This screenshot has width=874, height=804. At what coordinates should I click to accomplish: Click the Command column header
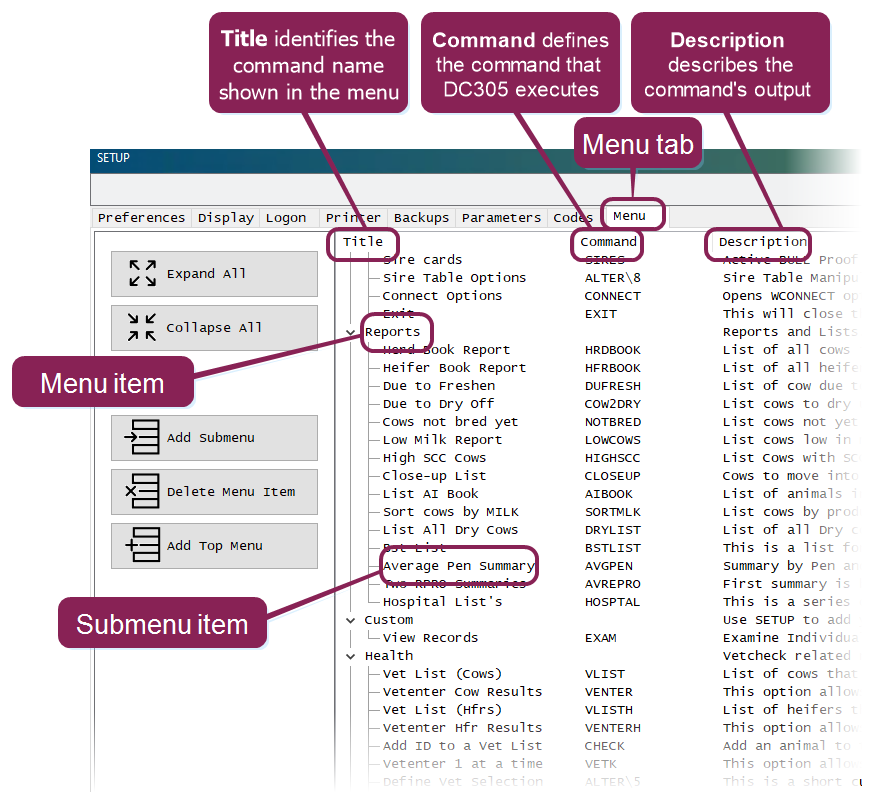pyautogui.click(x=608, y=242)
